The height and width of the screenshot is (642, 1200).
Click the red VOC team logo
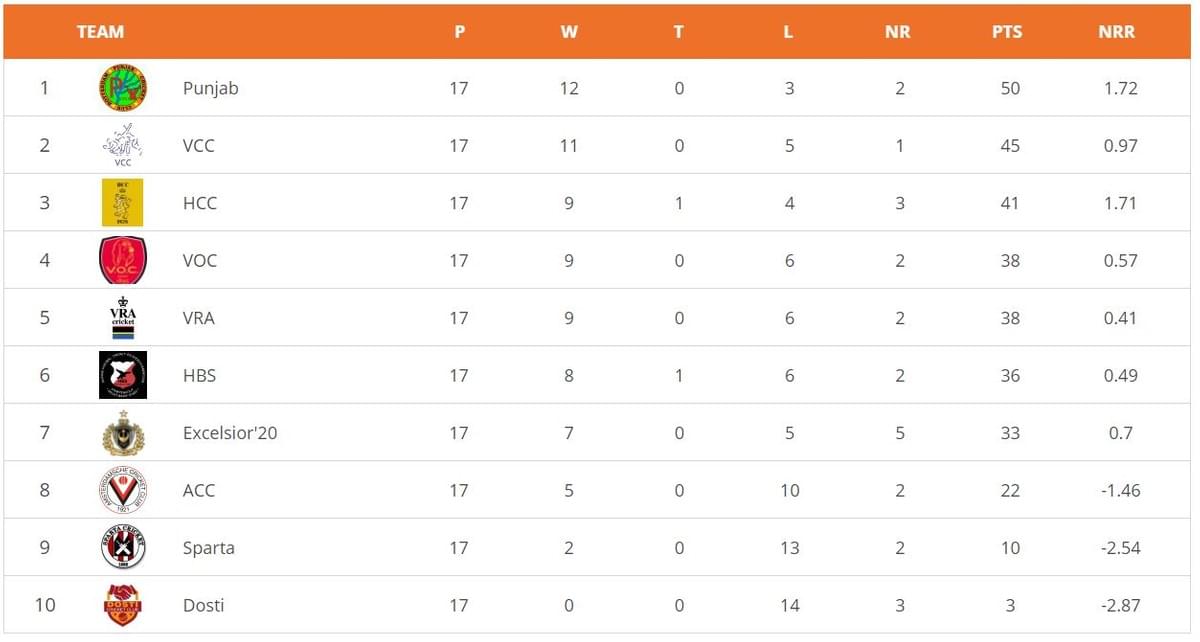coord(123,260)
